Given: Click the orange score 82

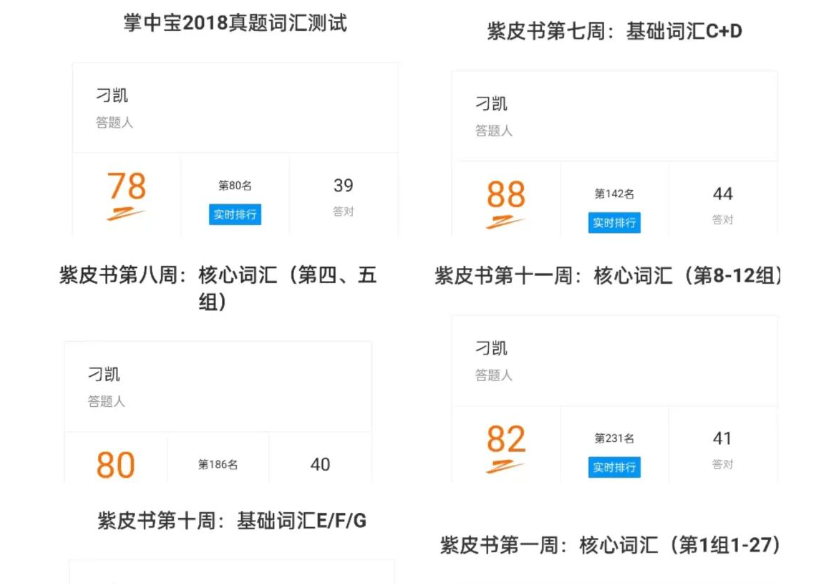Looking at the screenshot, I should click(506, 438).
